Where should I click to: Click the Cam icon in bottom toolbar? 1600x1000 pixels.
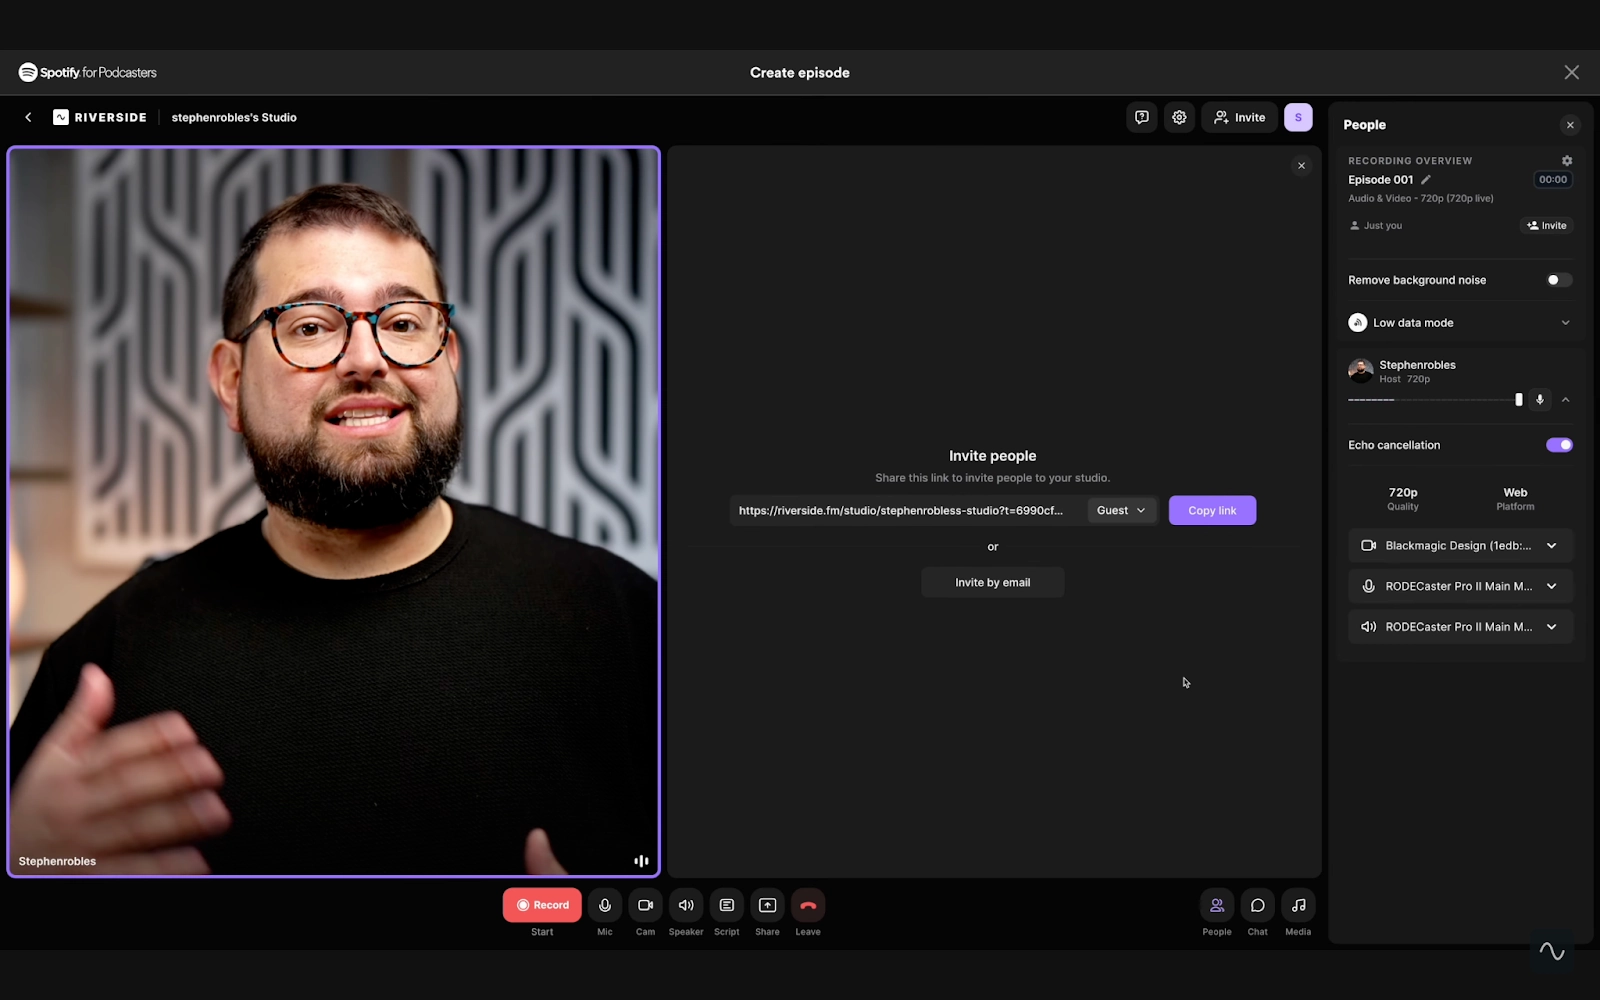point(645,905)
